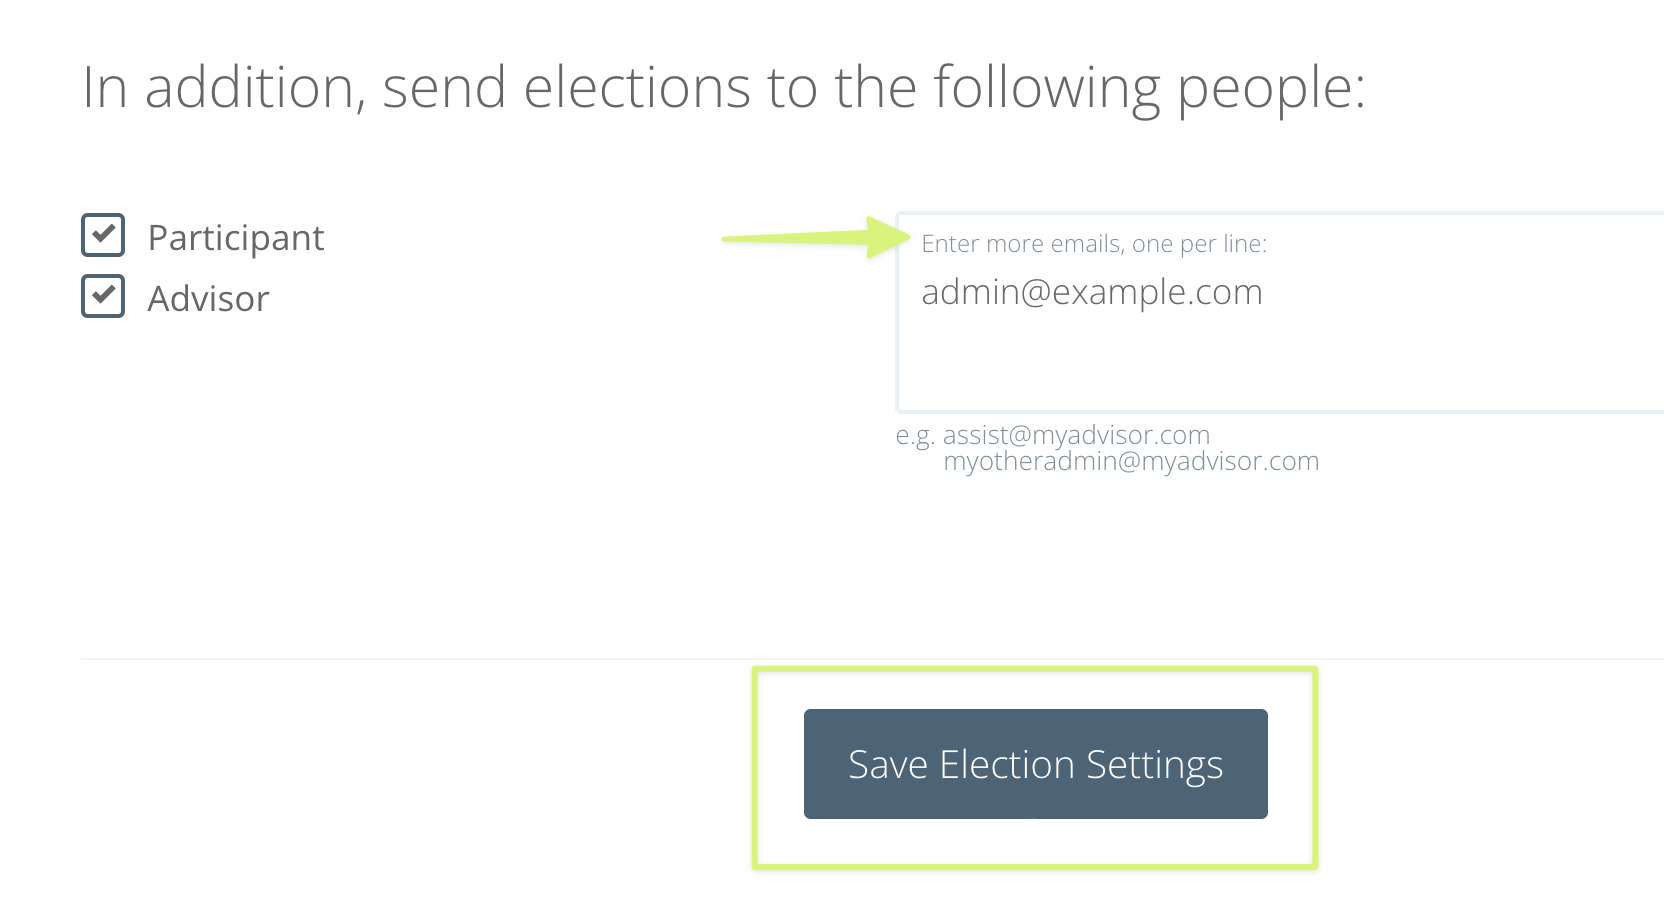Toggle the Advisor checkbox off

(x=103, y=296)
